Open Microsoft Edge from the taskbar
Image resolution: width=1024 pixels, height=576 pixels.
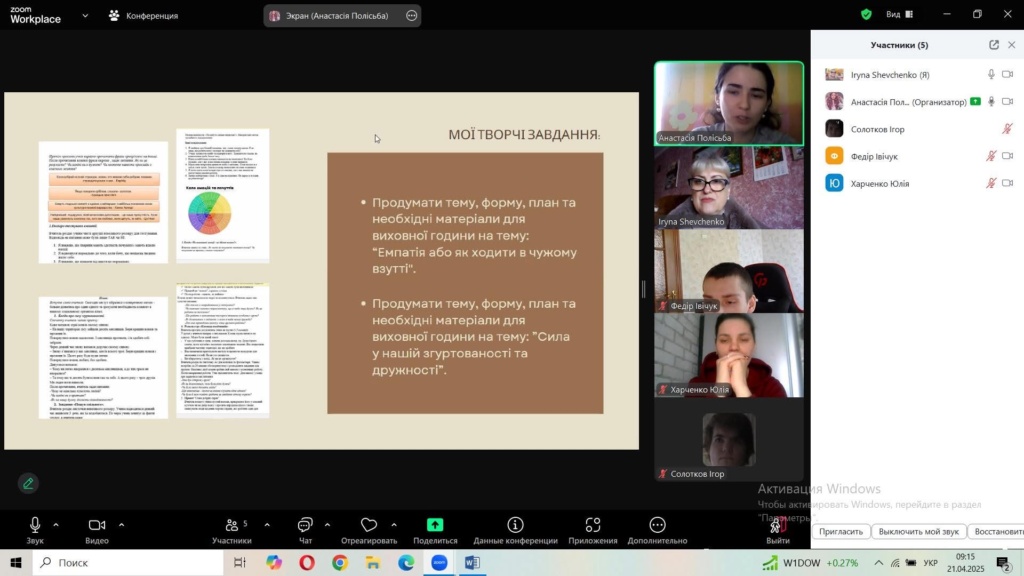tap(406, 562)
